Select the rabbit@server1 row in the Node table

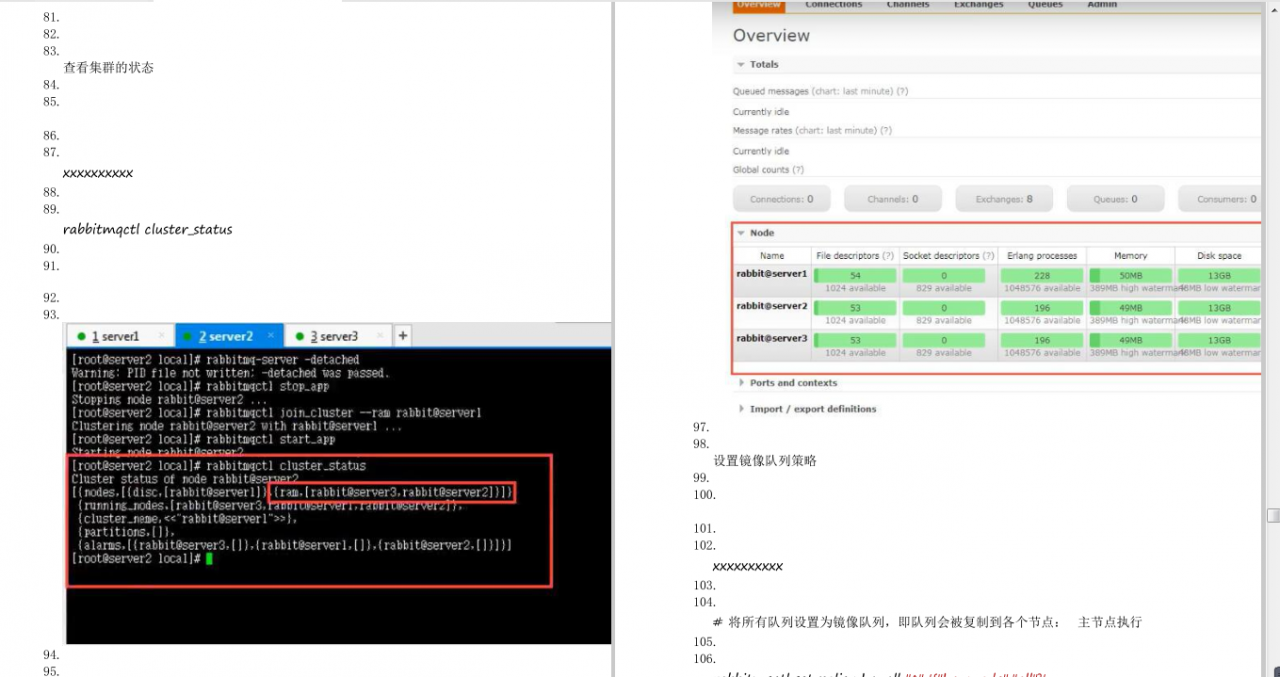[770, 275]
